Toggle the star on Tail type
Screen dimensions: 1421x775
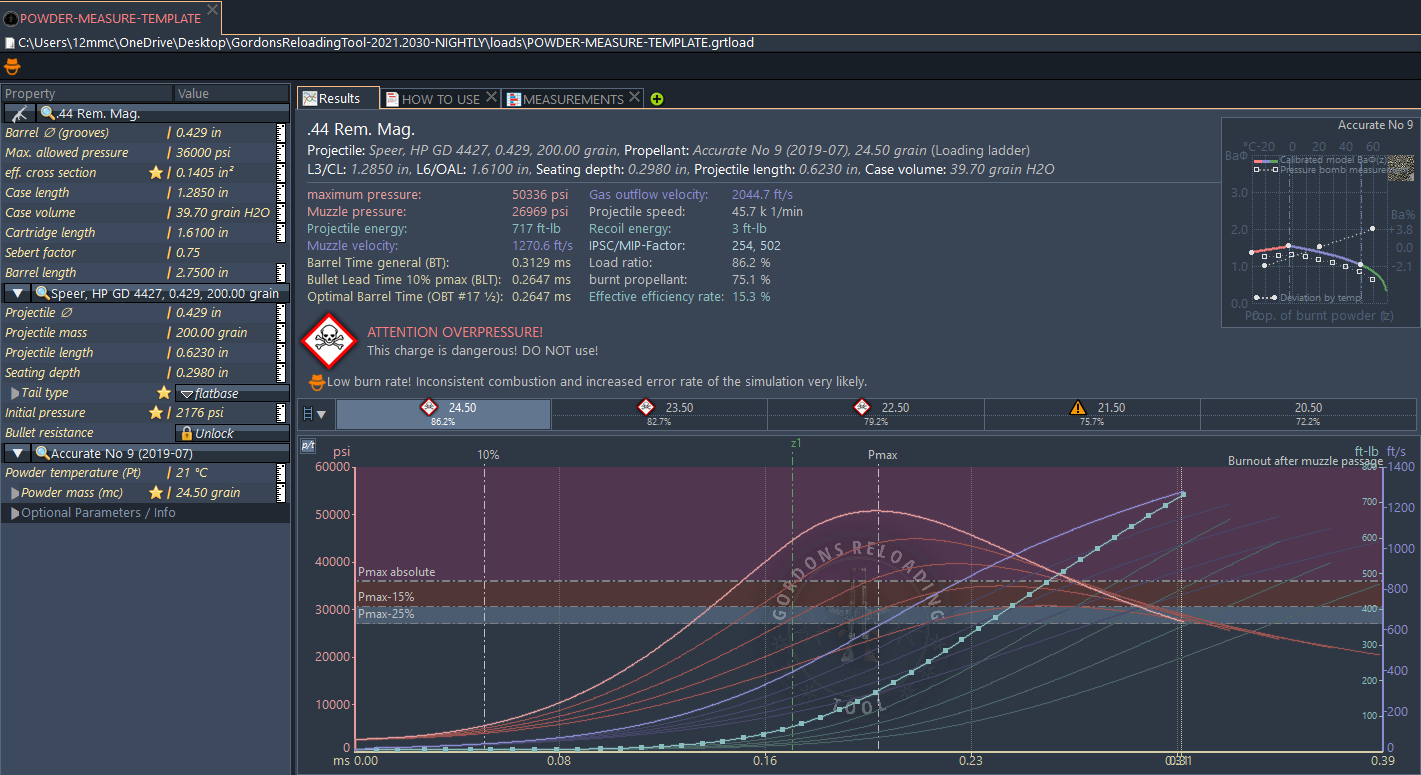coord(164,393)
